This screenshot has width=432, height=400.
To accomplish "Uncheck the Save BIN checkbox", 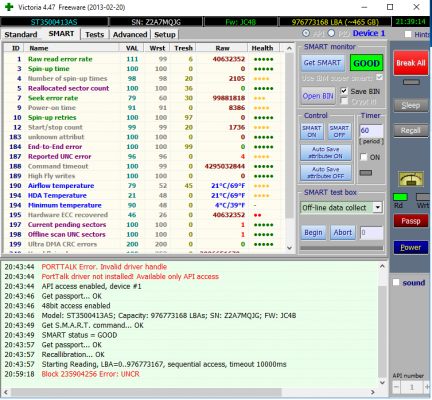I will click(x=344, y=91).
